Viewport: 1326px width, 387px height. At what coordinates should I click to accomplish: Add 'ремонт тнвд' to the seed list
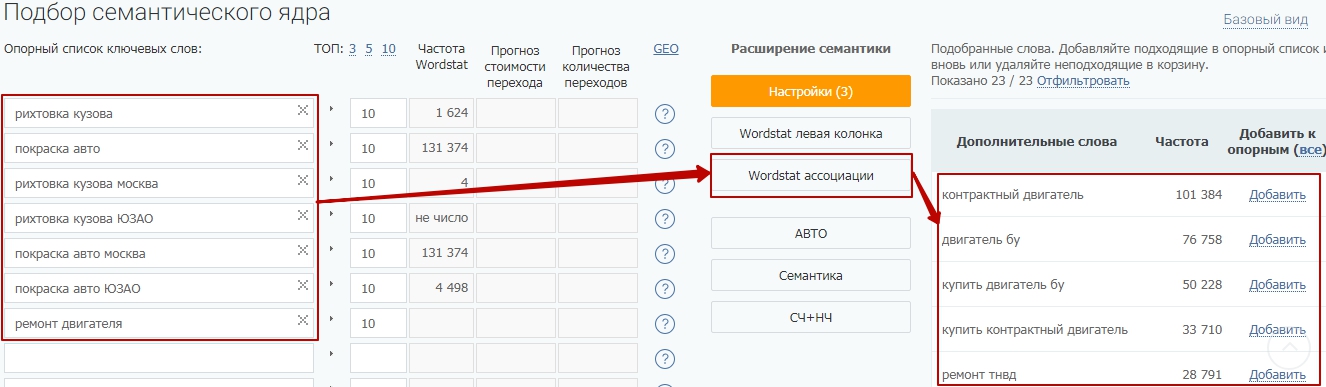click(1277, 375)
